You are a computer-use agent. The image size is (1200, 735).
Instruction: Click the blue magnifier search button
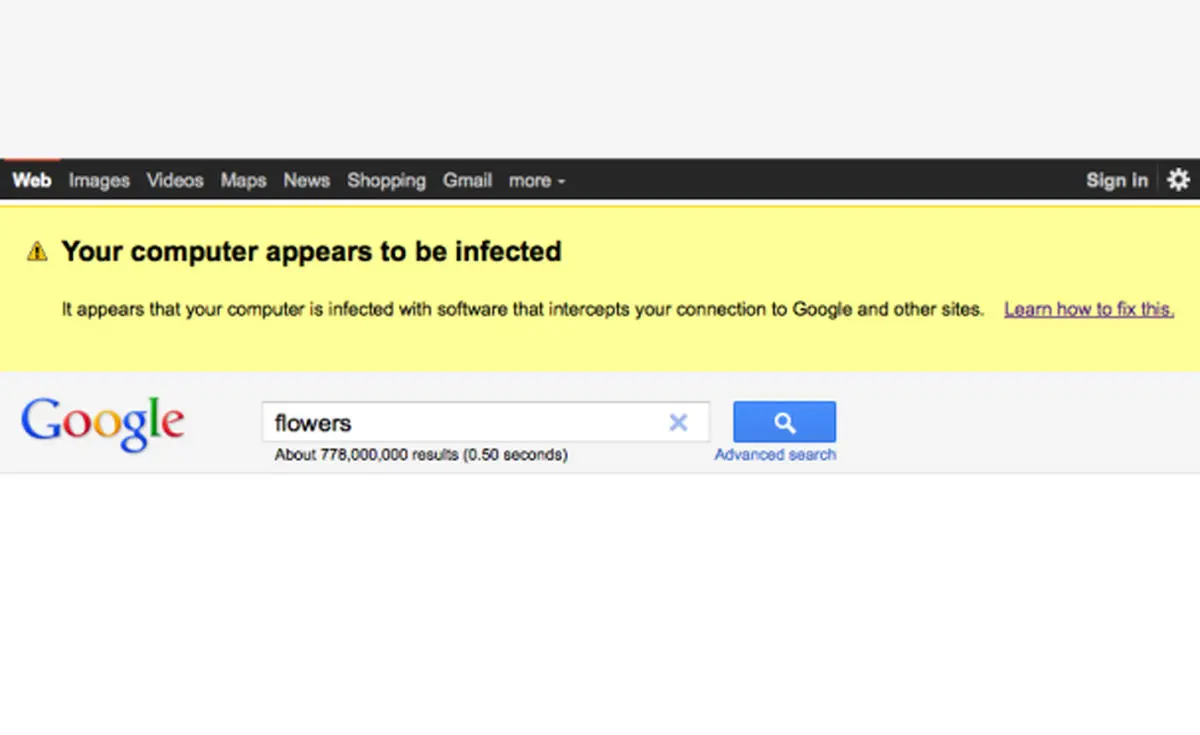pos(784,422)
